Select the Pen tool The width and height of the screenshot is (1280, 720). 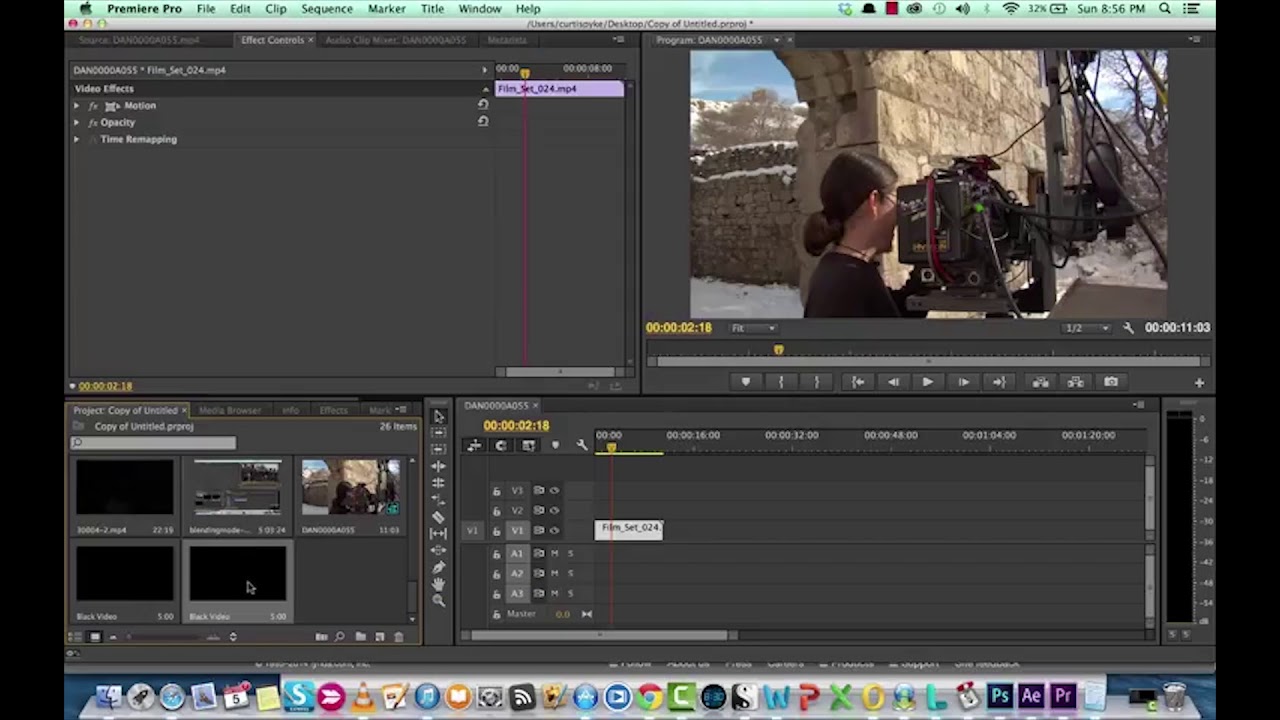coord(438,567)
